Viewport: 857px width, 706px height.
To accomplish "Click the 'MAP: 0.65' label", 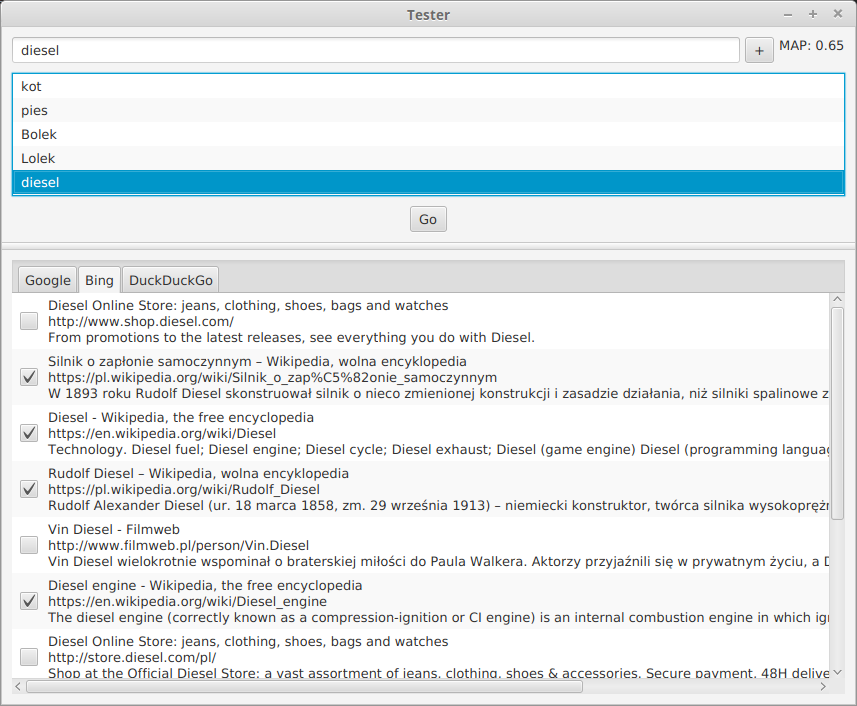I will (811, 45).
